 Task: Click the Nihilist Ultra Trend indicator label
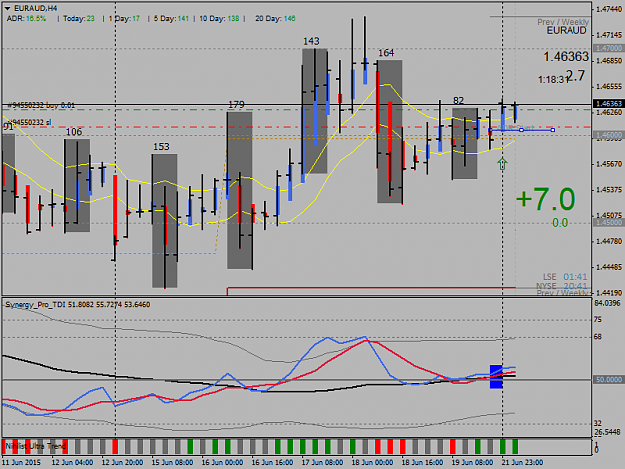coord(36,446)
